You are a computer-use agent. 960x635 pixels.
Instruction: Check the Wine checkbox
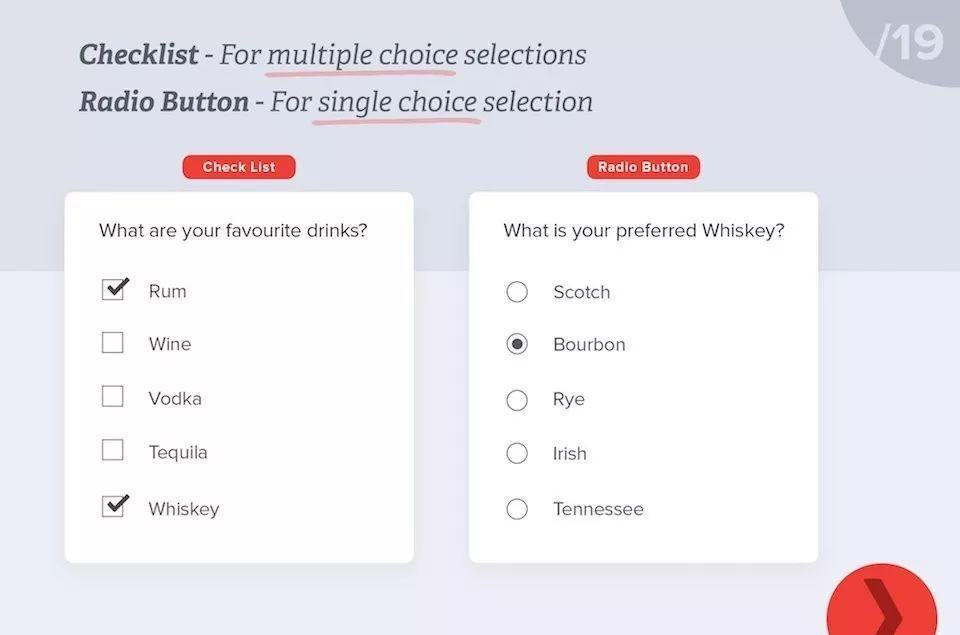pos(113,343)
